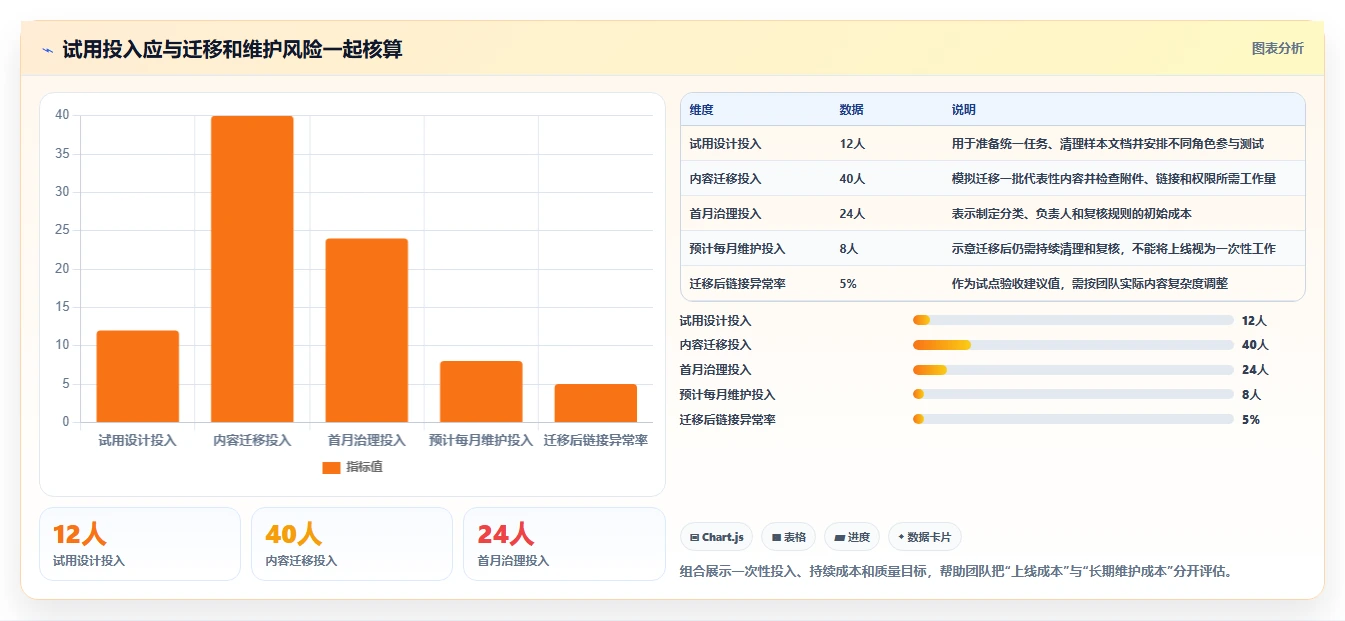Select the 预计每月维护投入 bar in chart

pyautogui.click(x=481, y=391)
